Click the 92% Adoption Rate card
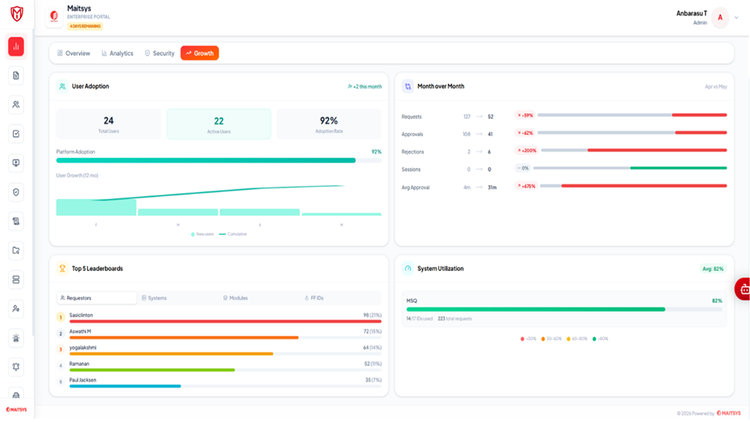750x422 pixels. tap(329, 124)
